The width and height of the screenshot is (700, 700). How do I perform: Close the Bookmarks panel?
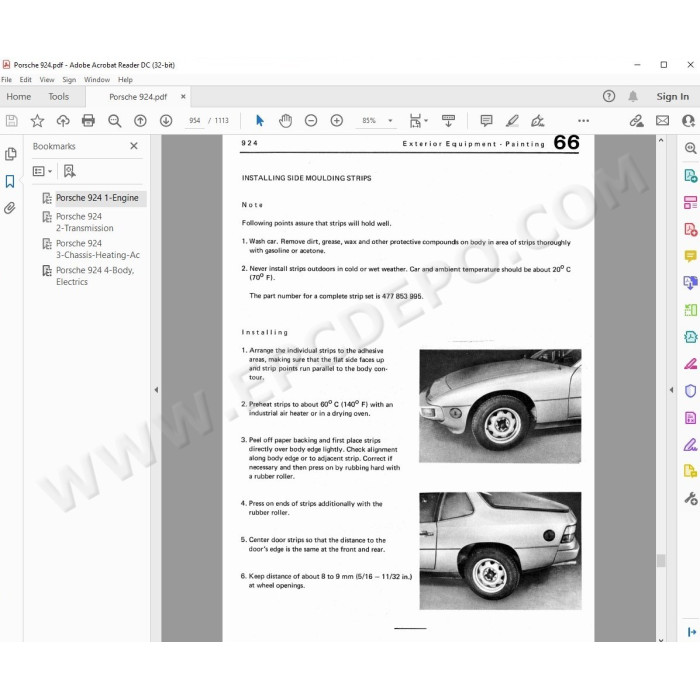[134, 146]
